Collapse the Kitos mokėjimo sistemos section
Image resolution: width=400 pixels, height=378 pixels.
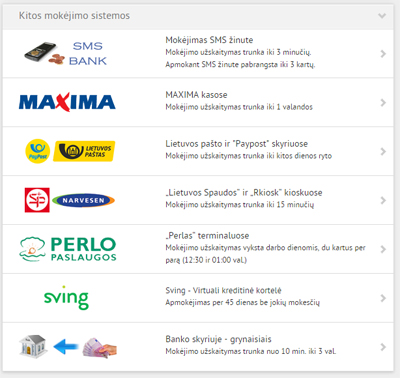click(382, 16)
